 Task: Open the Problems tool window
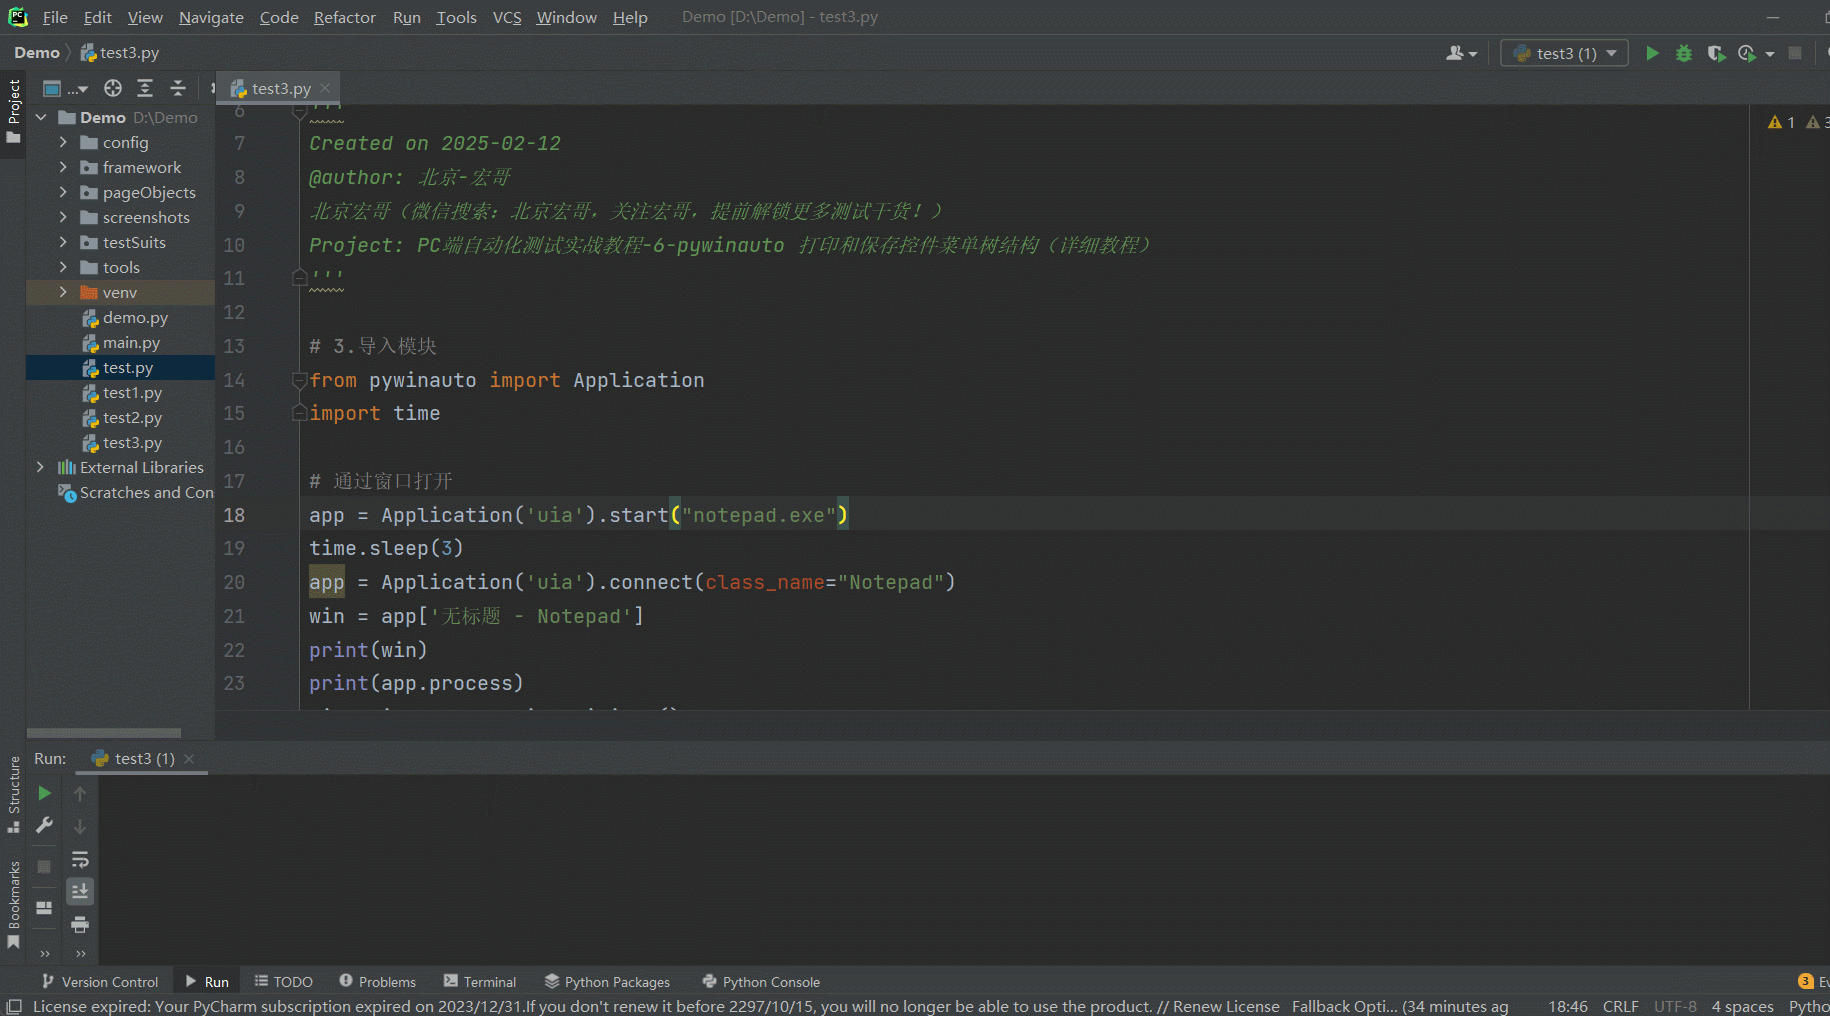click(377, 982)
